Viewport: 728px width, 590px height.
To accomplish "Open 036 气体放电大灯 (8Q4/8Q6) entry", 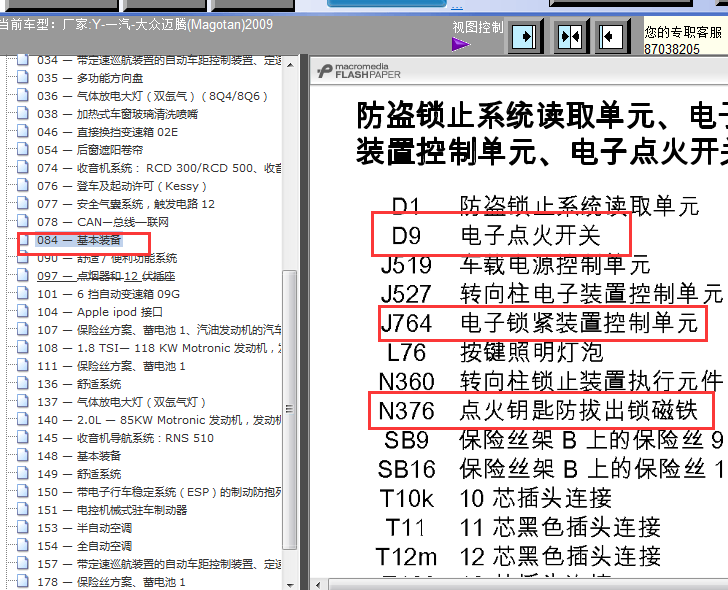I will [152, 96].
